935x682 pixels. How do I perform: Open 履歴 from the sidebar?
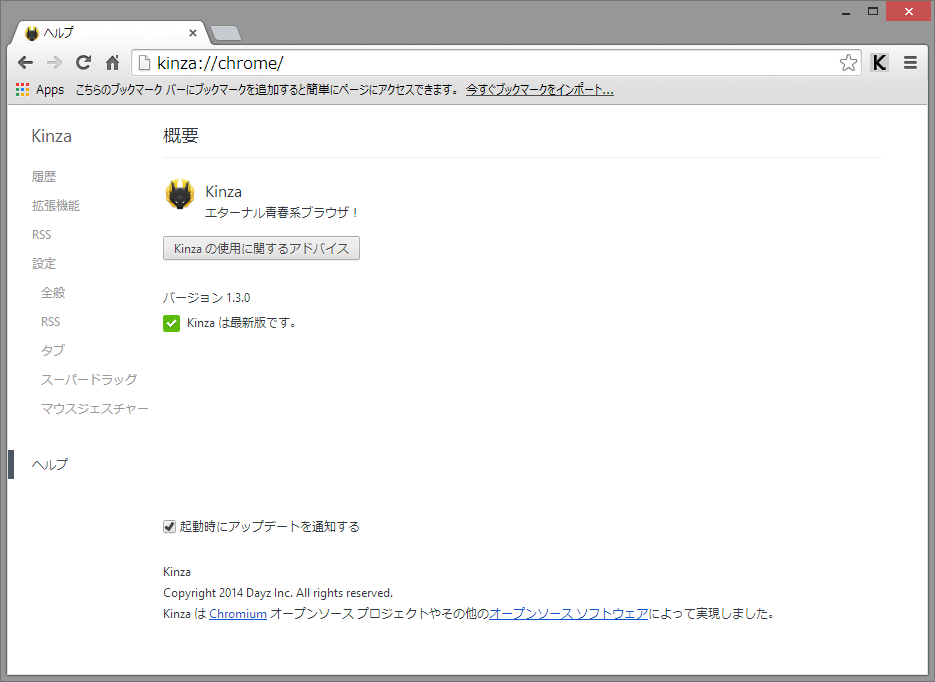tap(44, 176)
